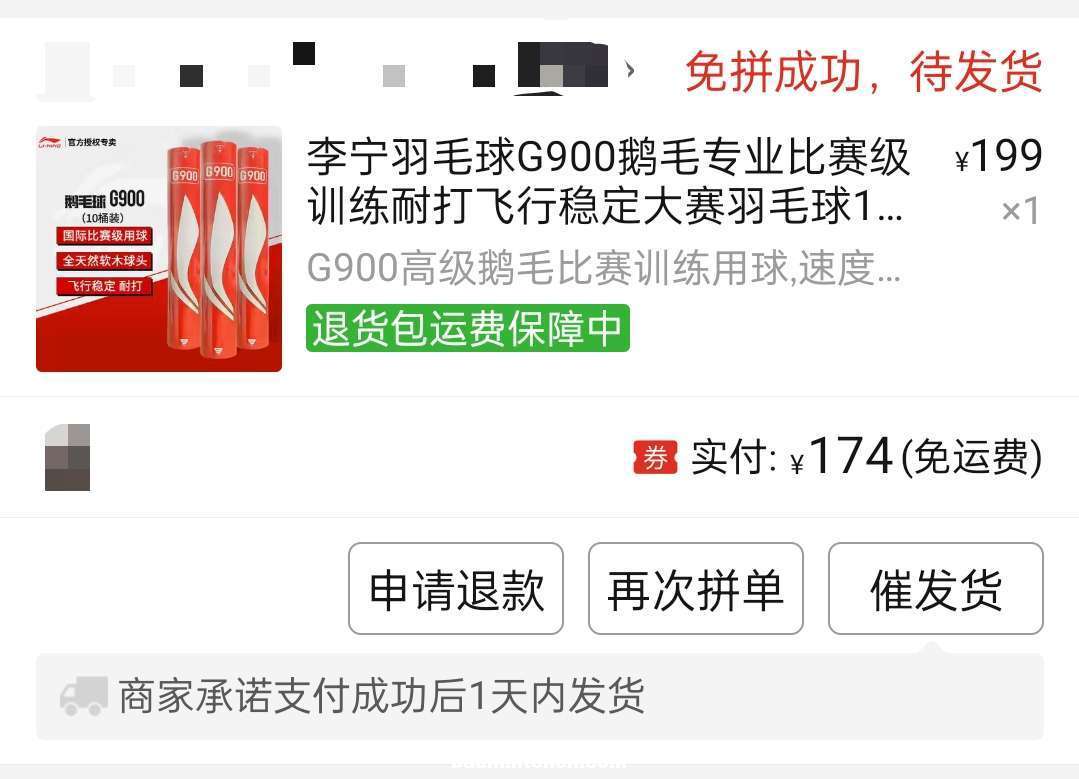Click the red 券 coupon icon

point(655,458)
